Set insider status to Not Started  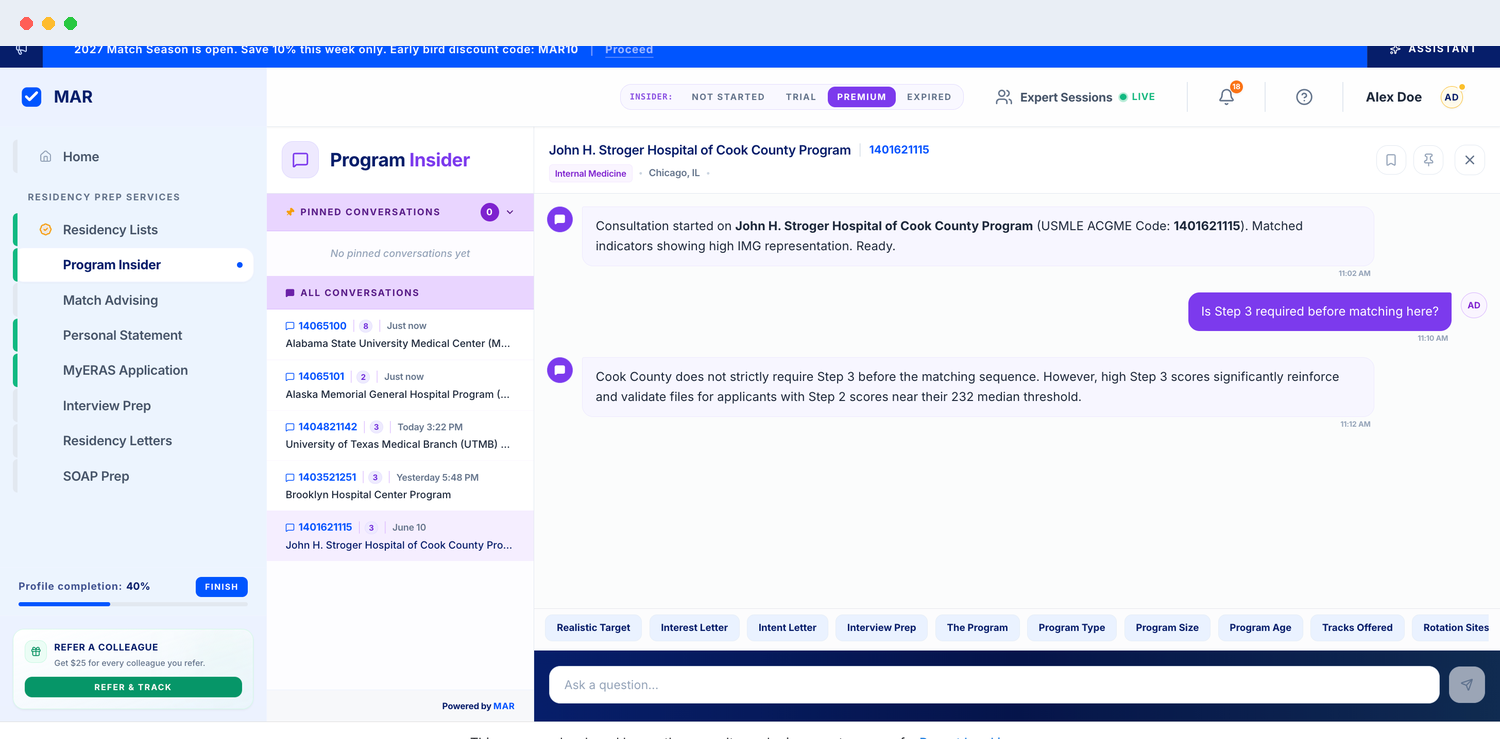coord(728,97)
